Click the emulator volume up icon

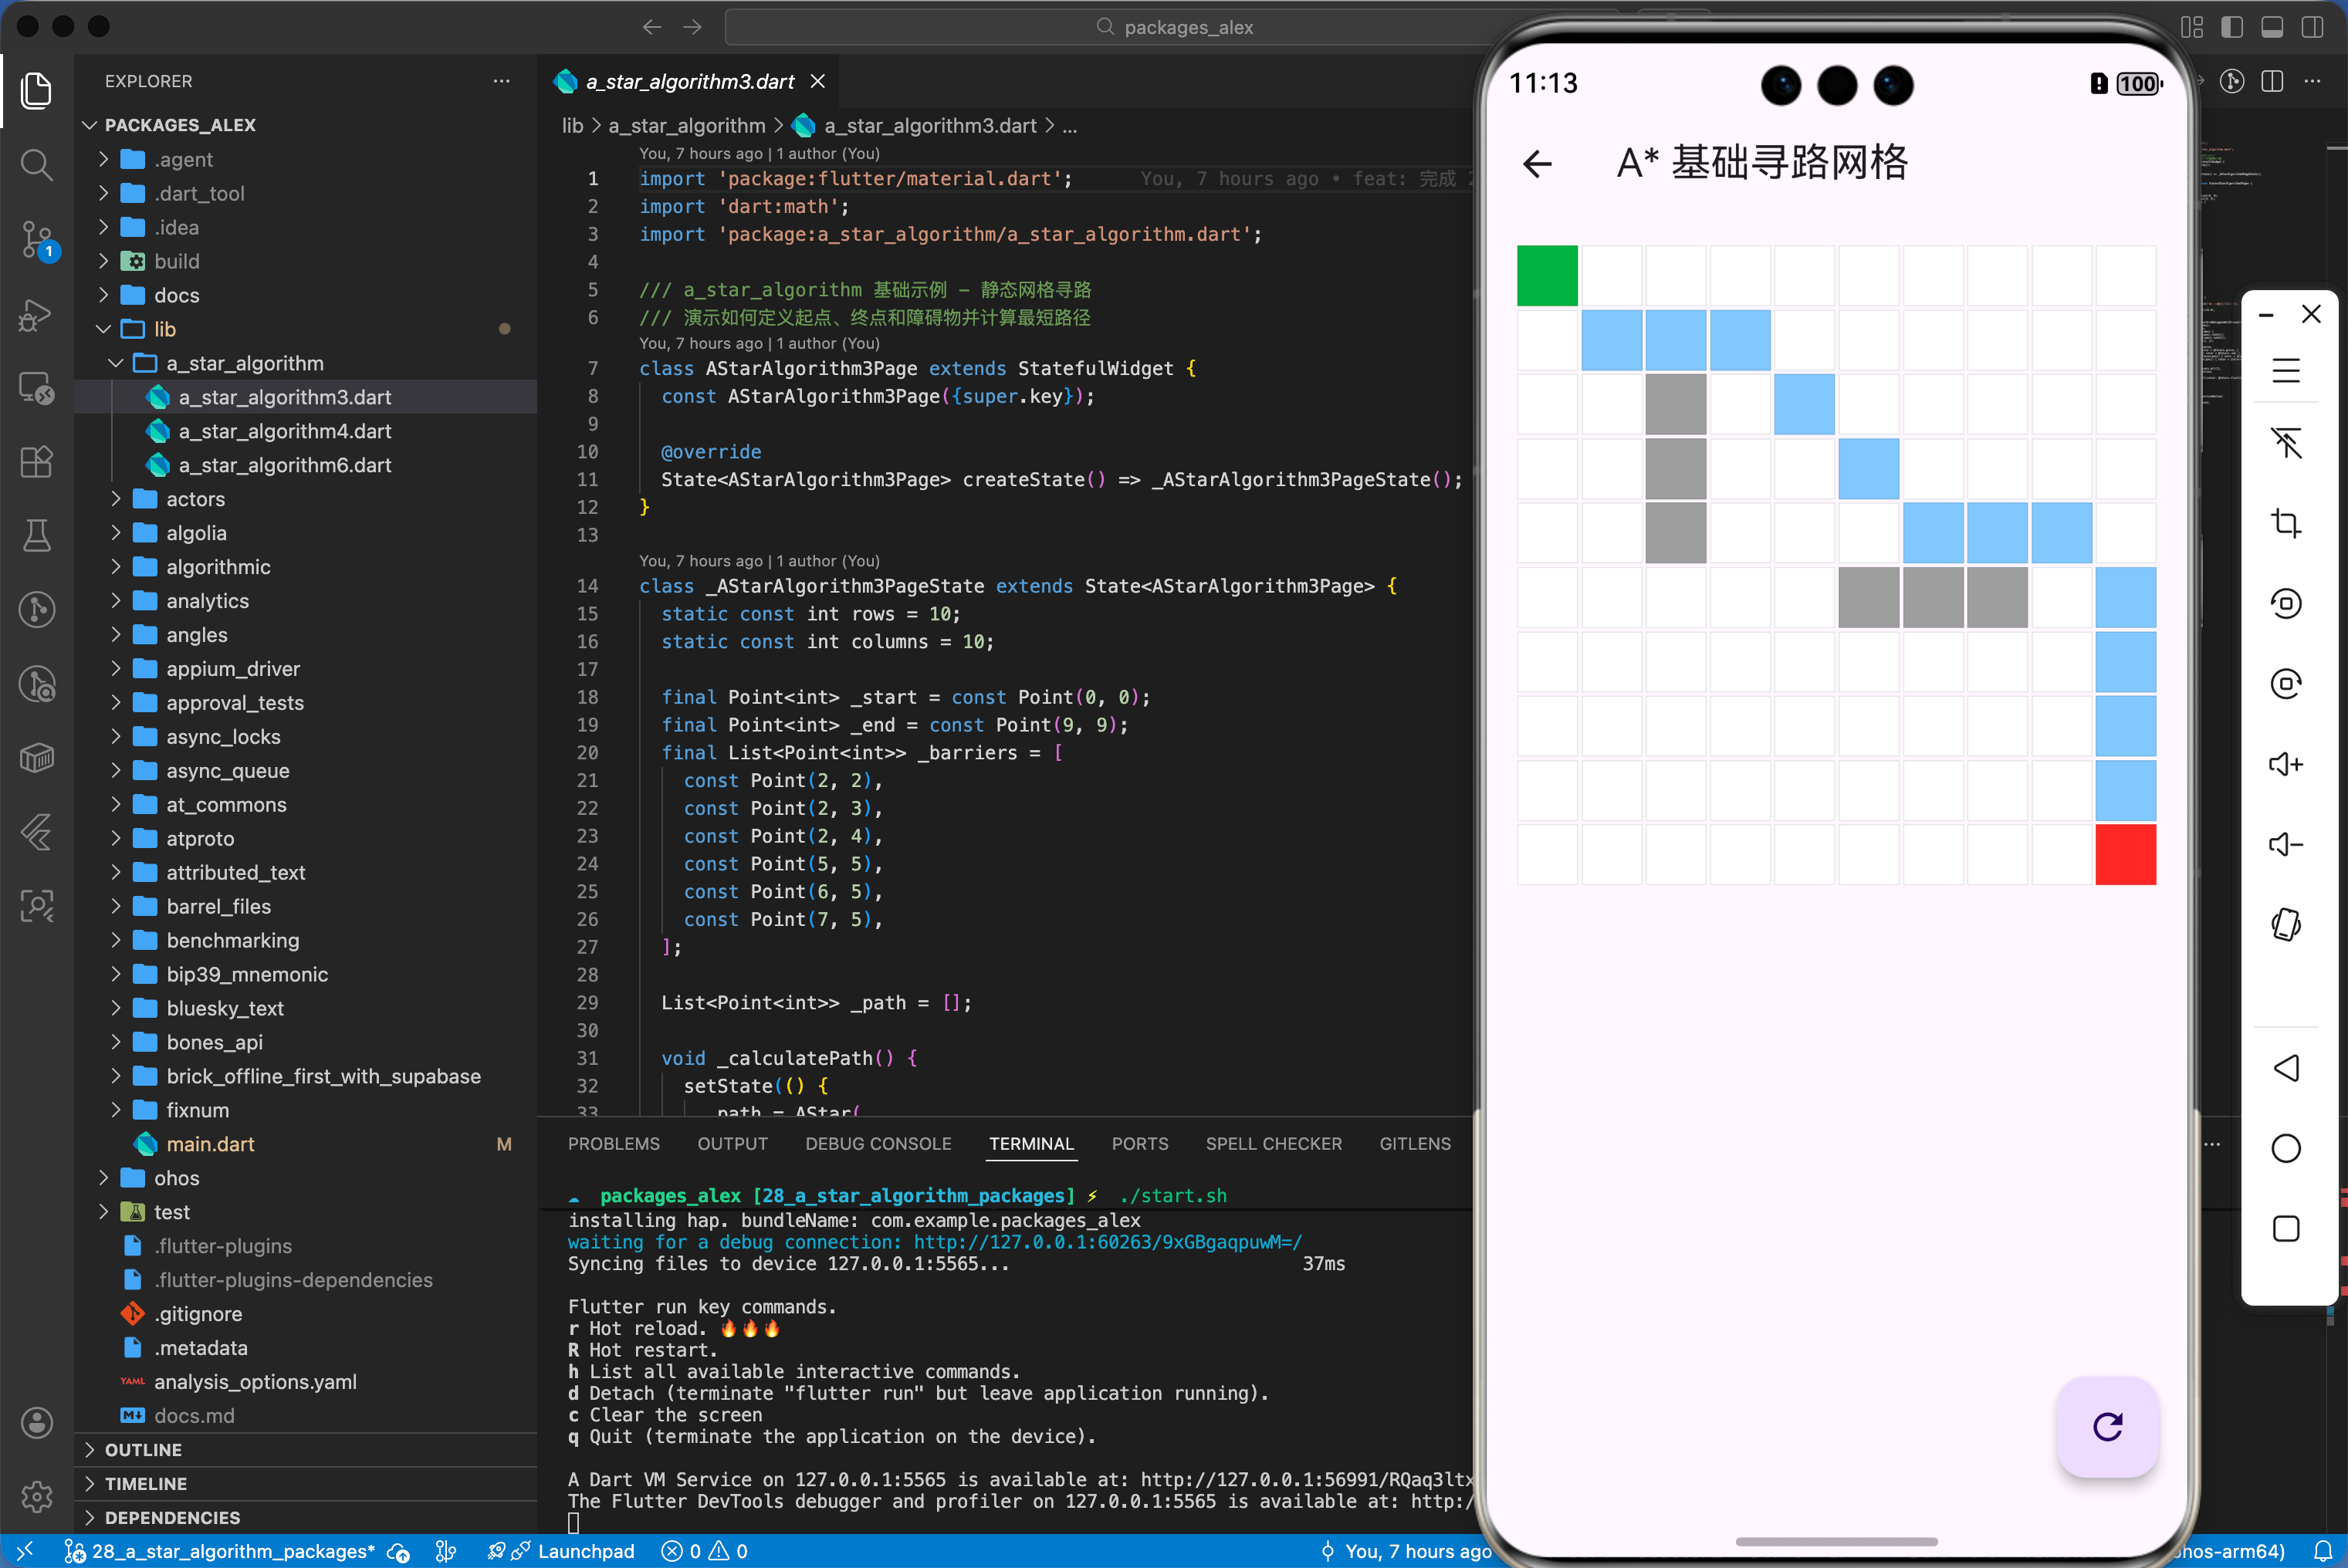click(2286, 765)
